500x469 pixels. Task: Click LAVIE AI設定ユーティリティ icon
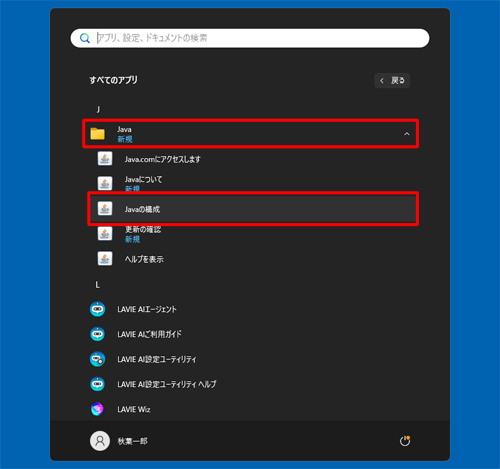pos(97,359)
